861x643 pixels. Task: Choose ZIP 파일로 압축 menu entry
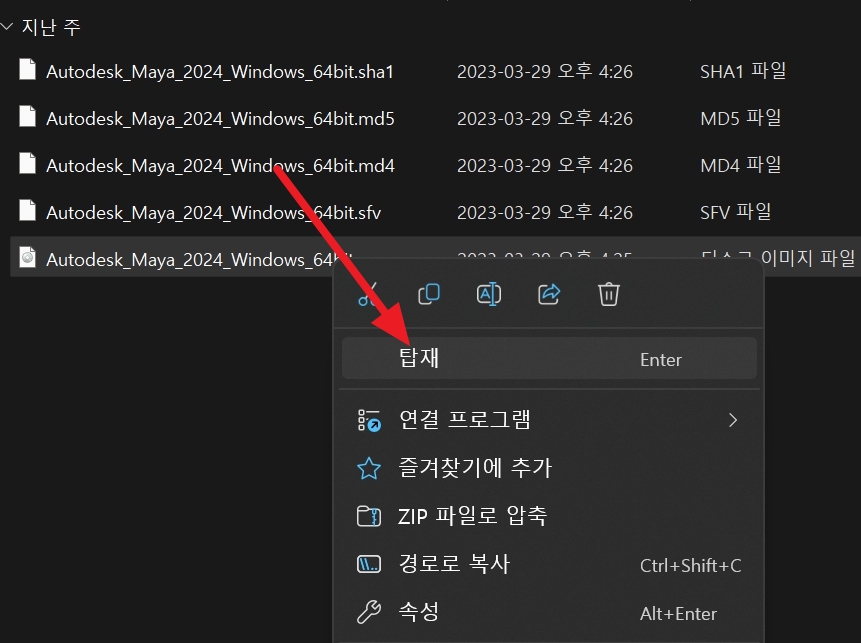549,516
